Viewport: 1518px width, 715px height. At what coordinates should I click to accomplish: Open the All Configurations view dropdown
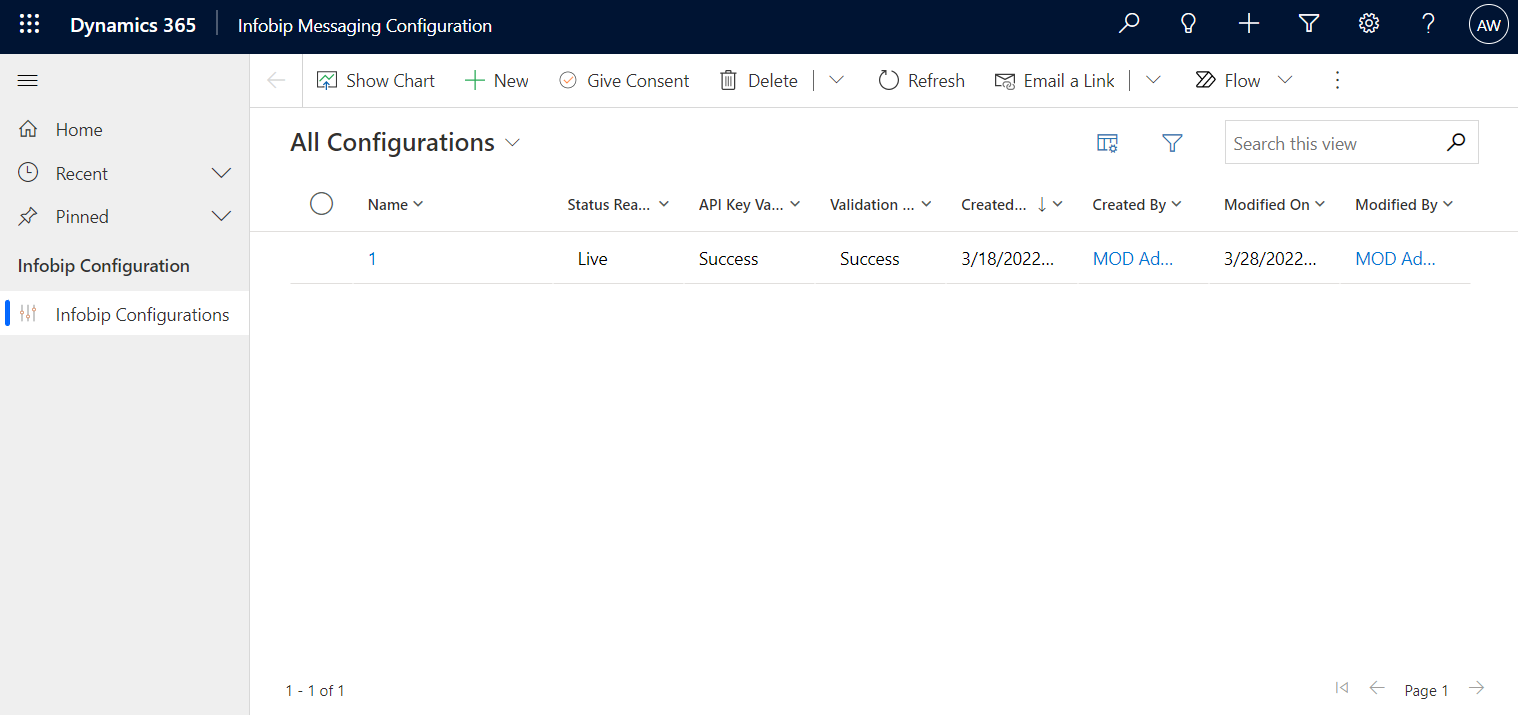click(x=513, y=143)
